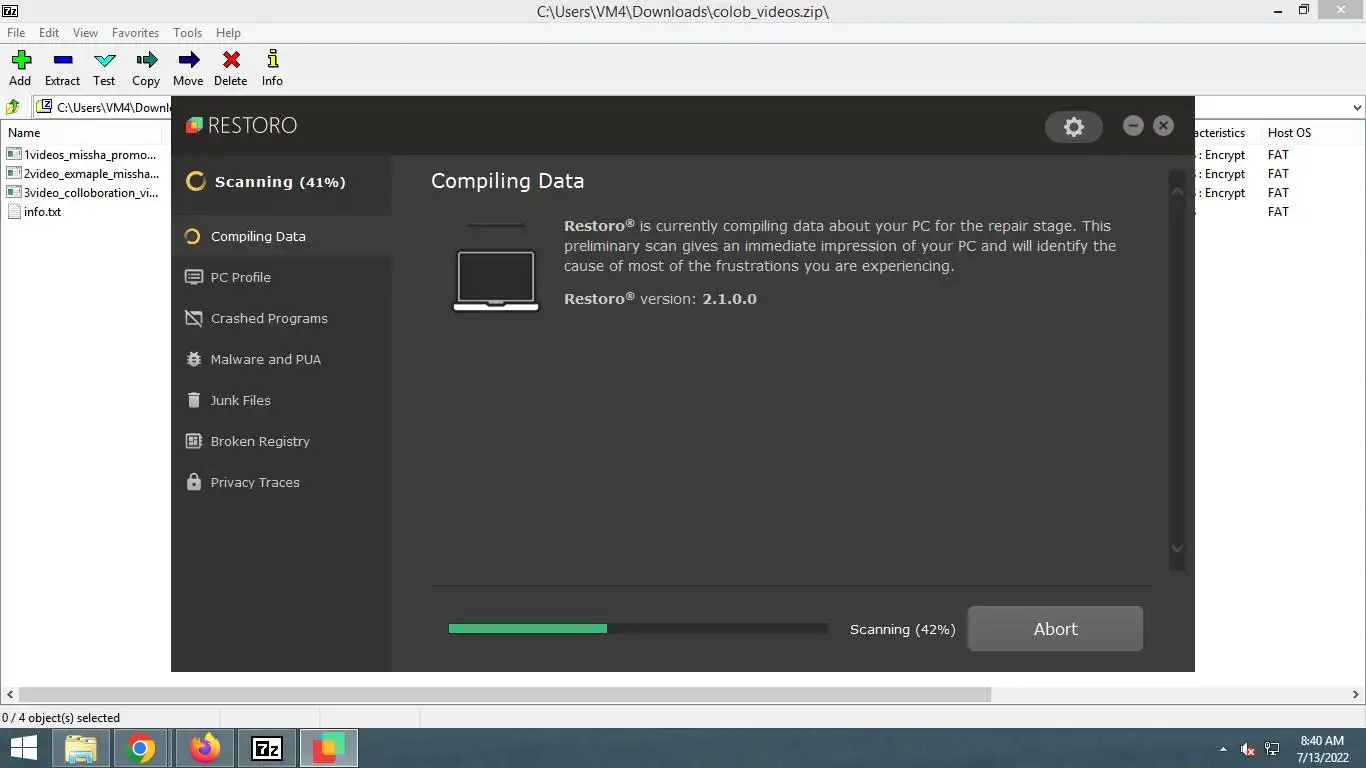Click the Restoro vertical scrollbar down arrow
1366x768 pixels.
pos(1177,548)
